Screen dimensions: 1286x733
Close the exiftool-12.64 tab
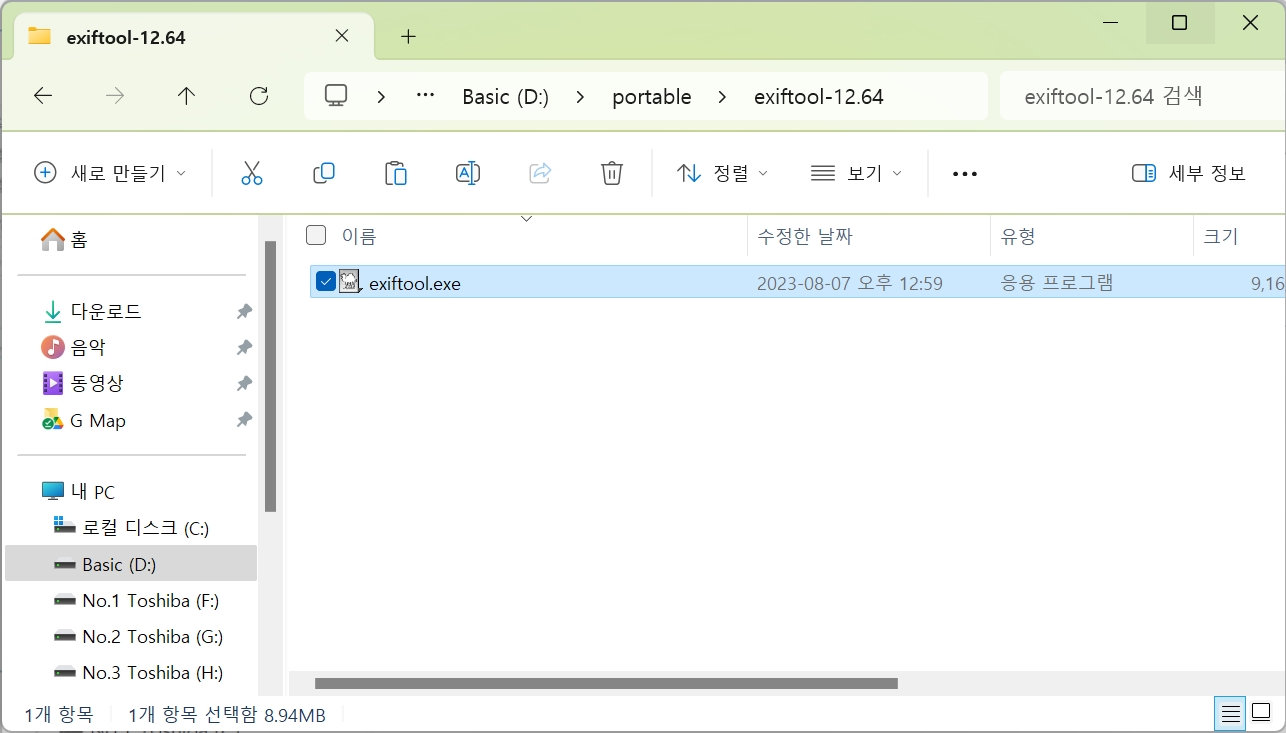tap(342, 36)
